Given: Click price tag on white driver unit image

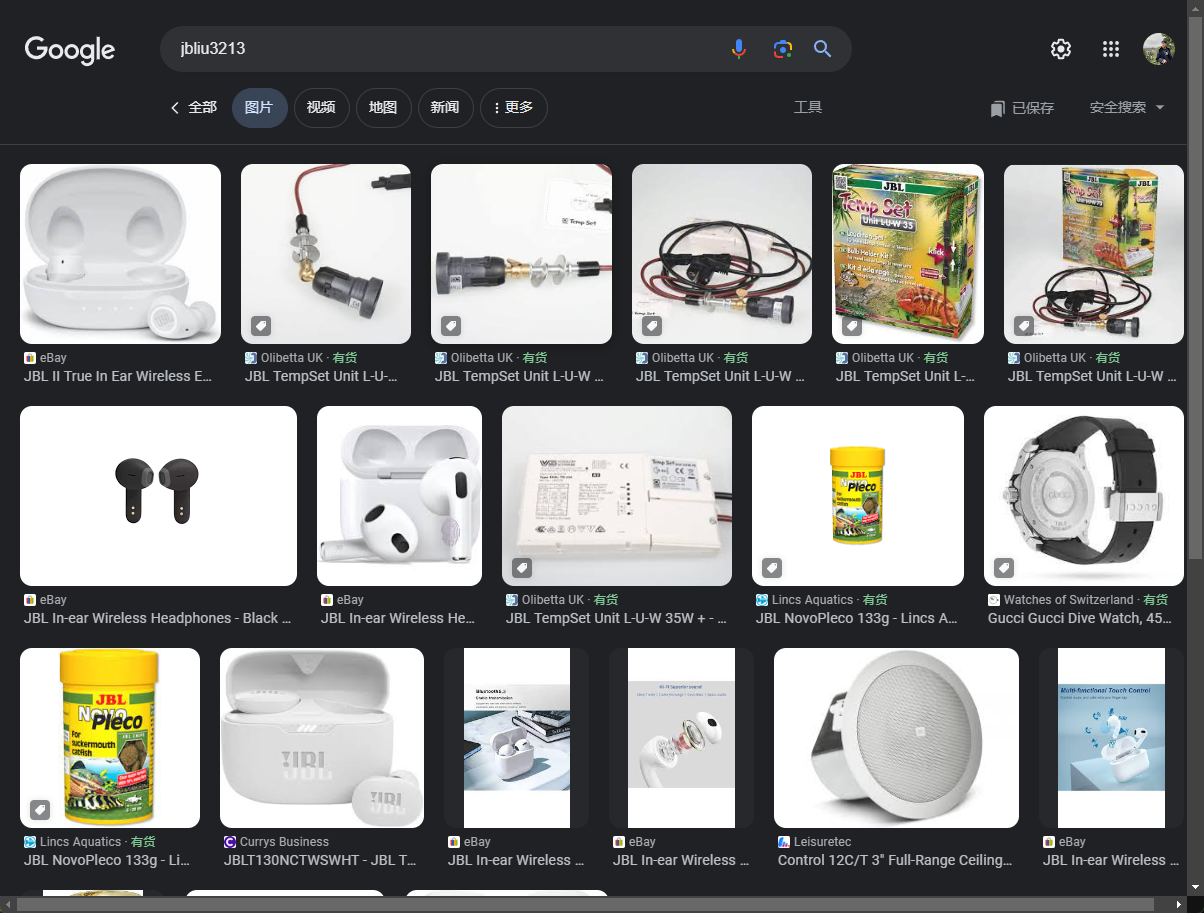Looking at the screenshot, I should (x=521, y=568).
